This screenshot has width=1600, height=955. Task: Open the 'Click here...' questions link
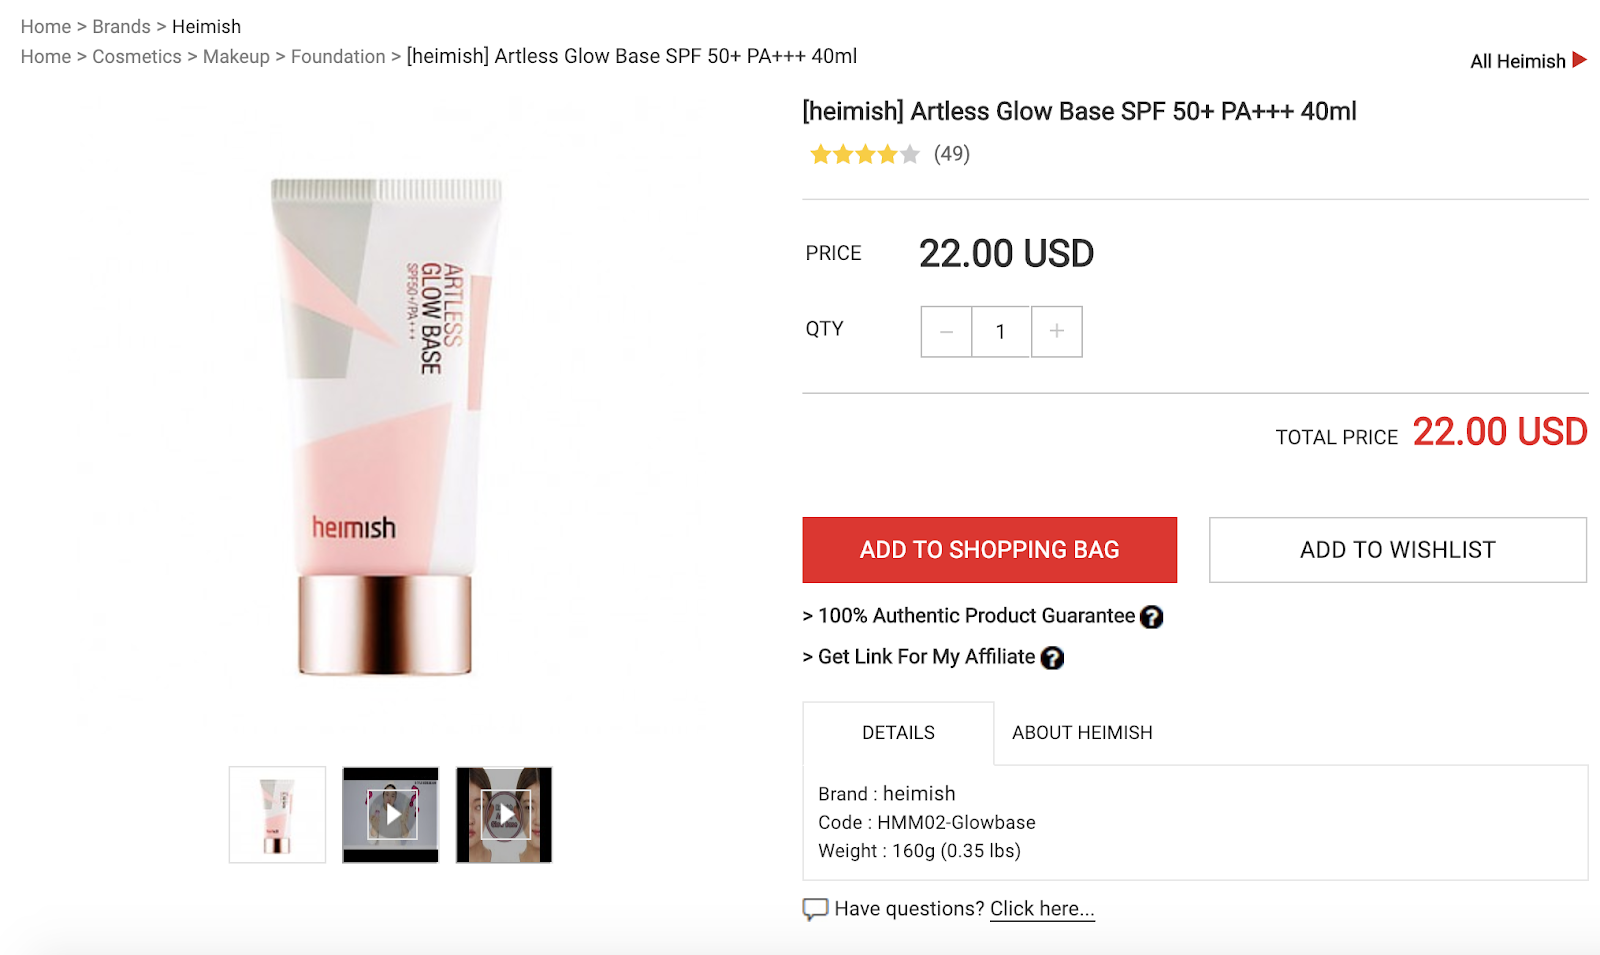coord(1042,909)
